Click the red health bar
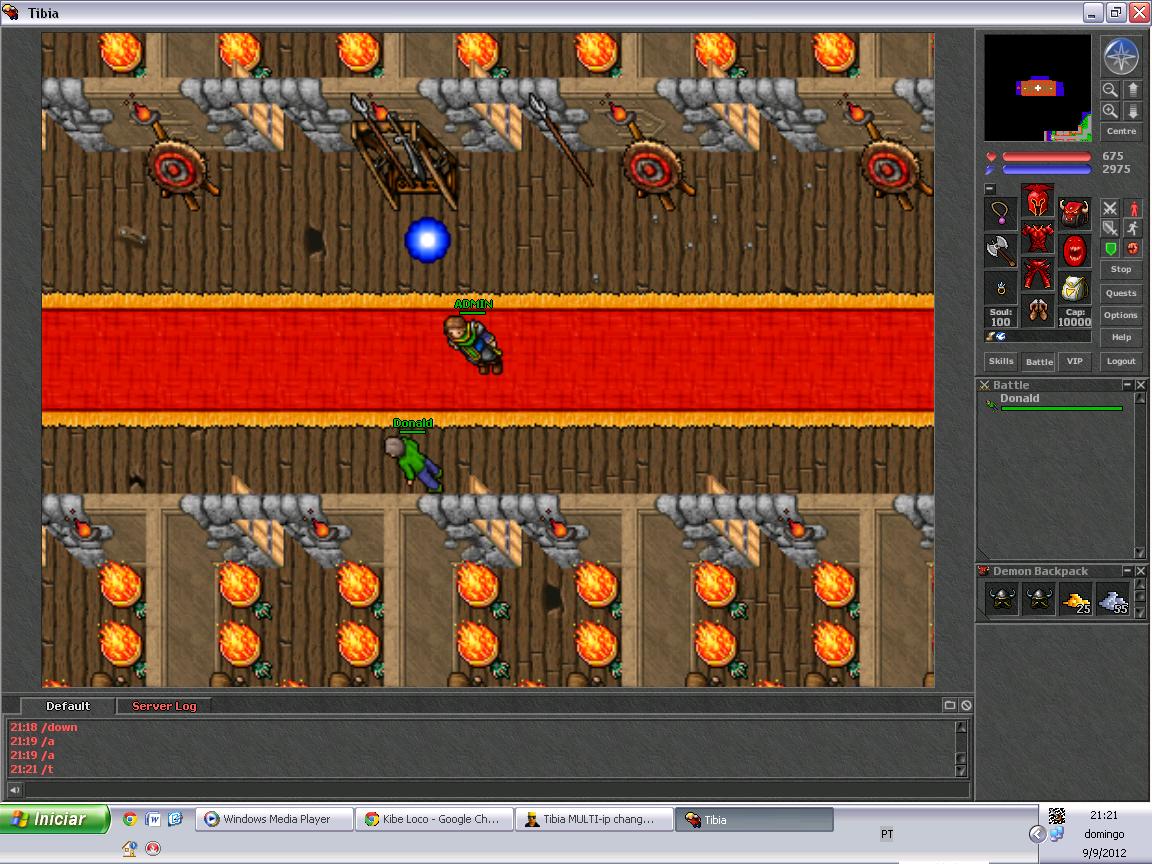 coord(1046,156)
